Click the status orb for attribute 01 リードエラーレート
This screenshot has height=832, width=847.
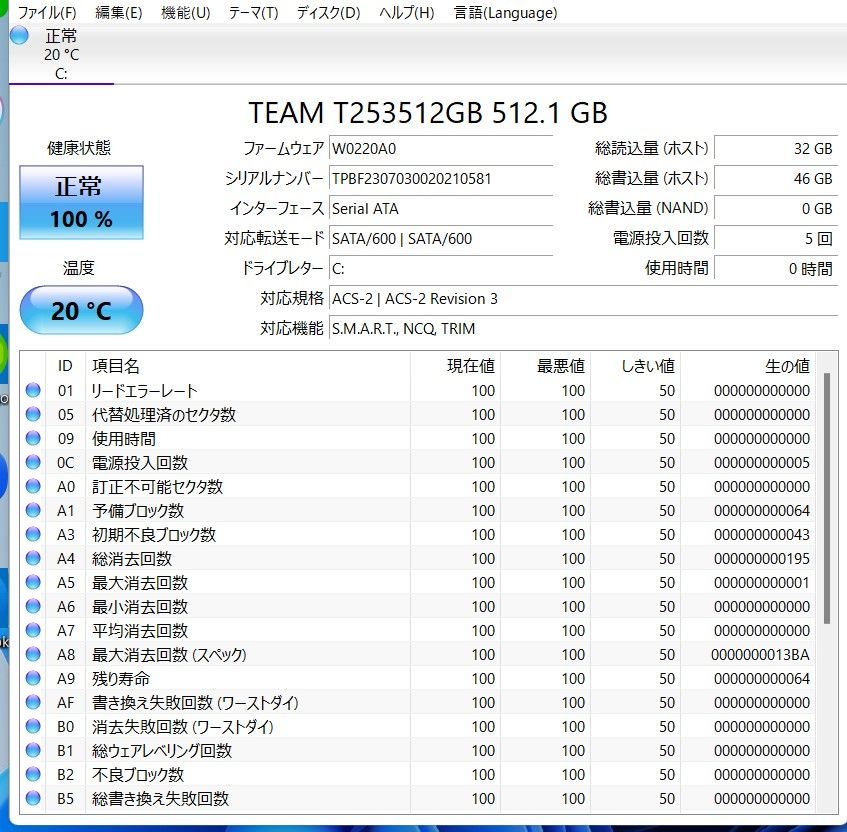click(x=33, y=390)
